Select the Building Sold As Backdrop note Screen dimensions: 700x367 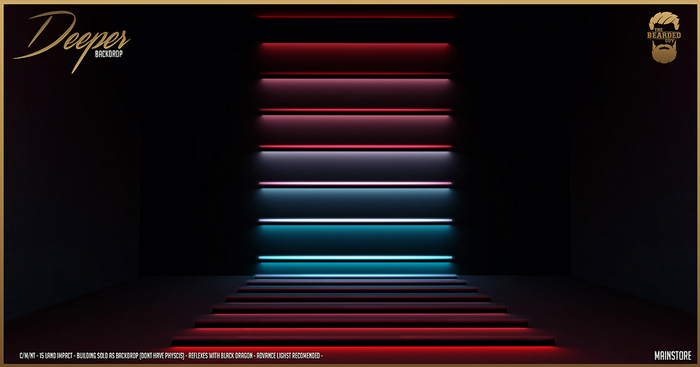tap(130, 356)
